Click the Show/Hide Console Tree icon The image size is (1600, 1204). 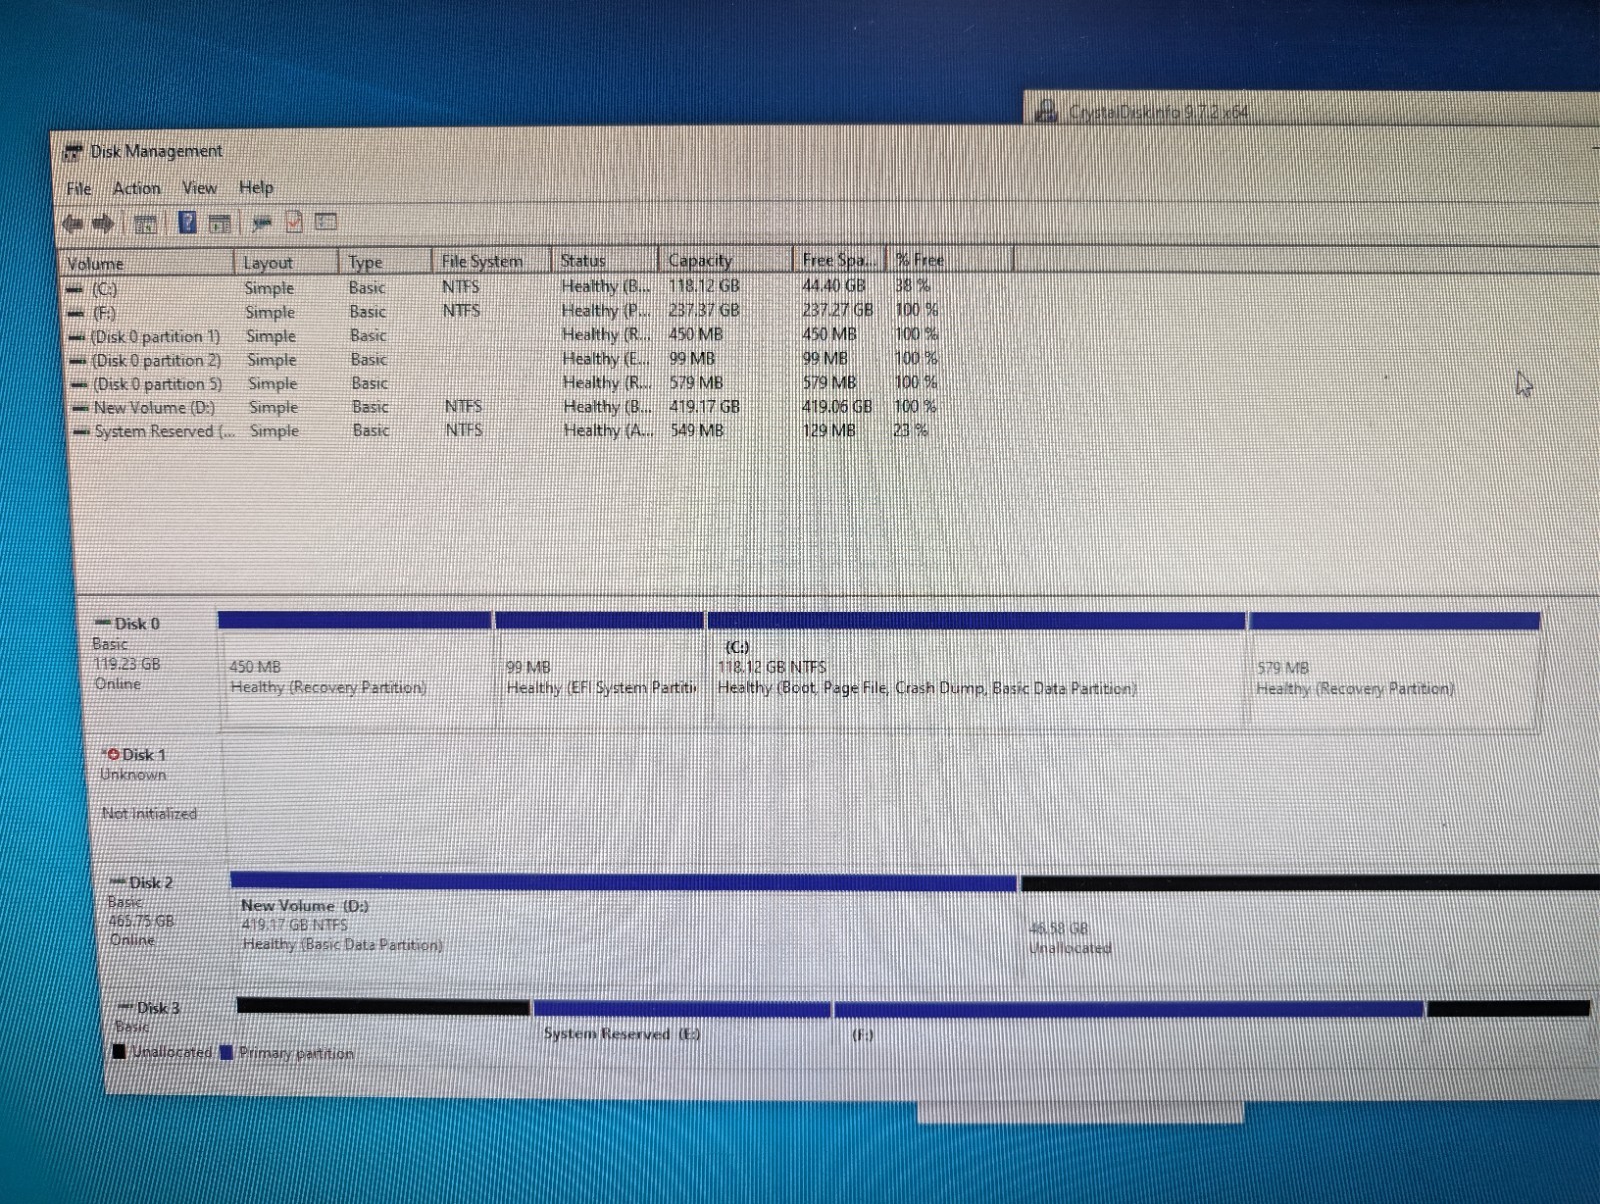coord(145,224)
